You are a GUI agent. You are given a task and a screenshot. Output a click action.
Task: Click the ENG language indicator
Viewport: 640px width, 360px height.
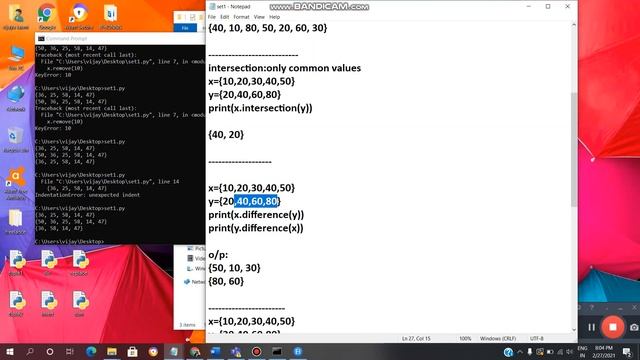pyautogui.click(x=582, y=351)
